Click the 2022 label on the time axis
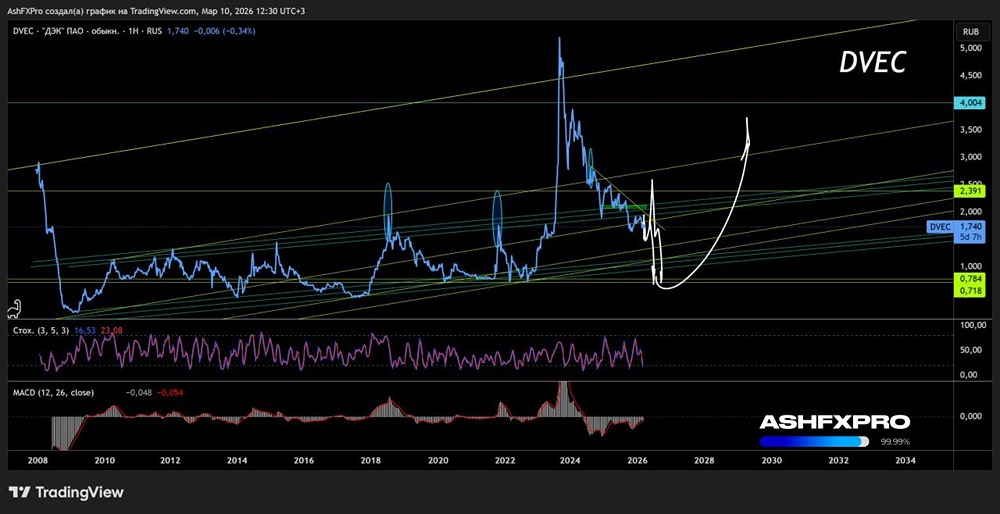 click(504, 460)
